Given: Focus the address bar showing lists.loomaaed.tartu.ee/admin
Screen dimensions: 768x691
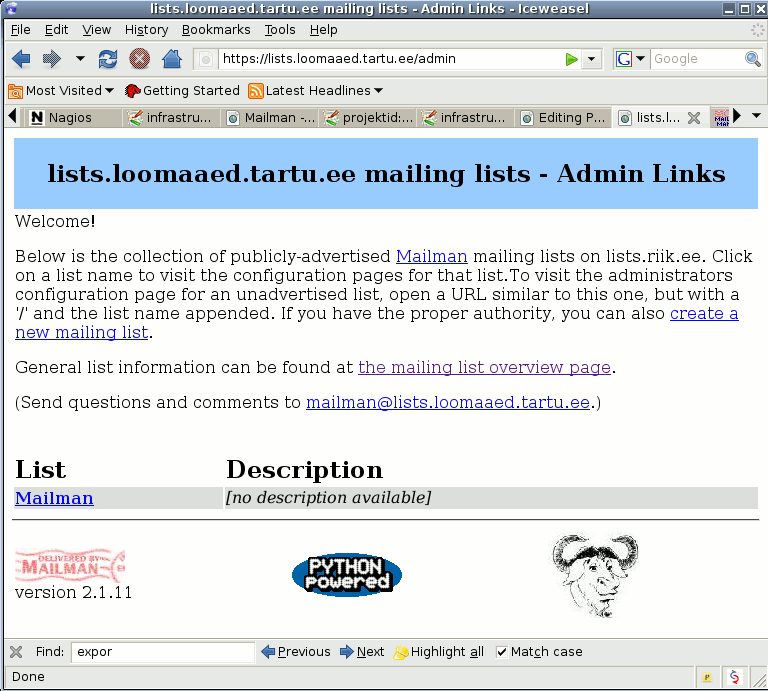Looking at the screenshot, I should (x=389, y=59).
